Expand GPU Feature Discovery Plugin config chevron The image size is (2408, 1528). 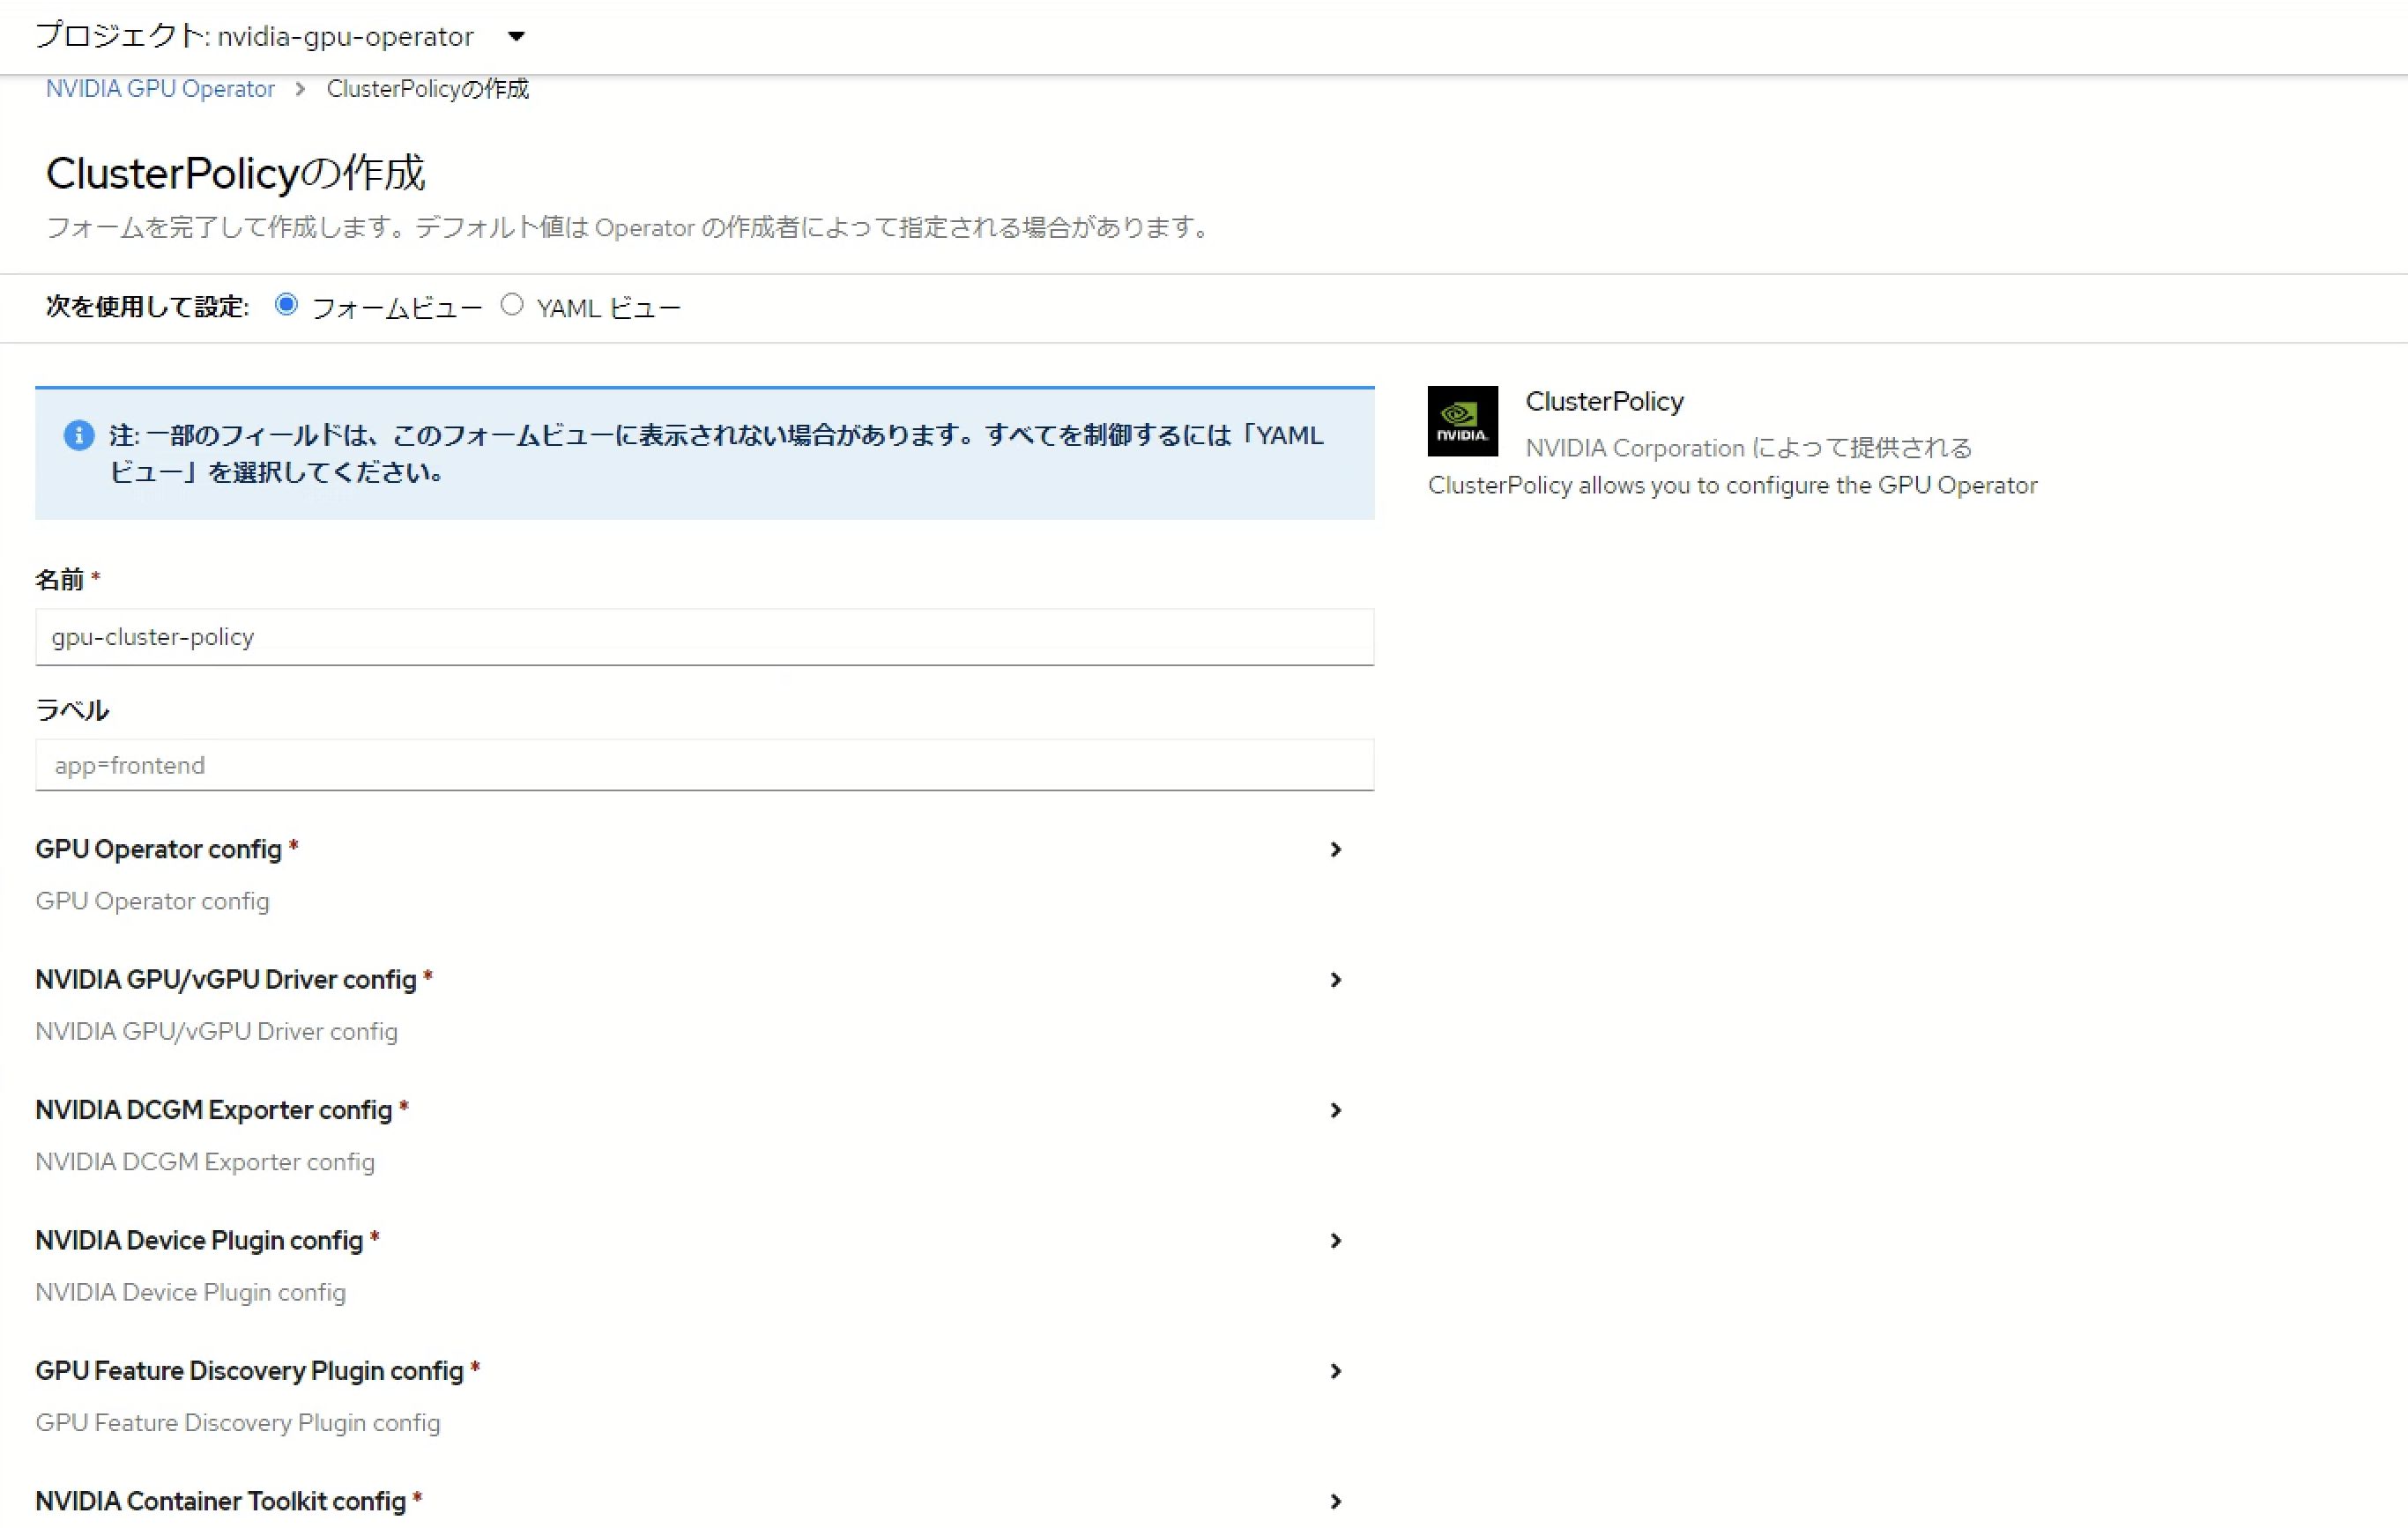[1335, 1371]
